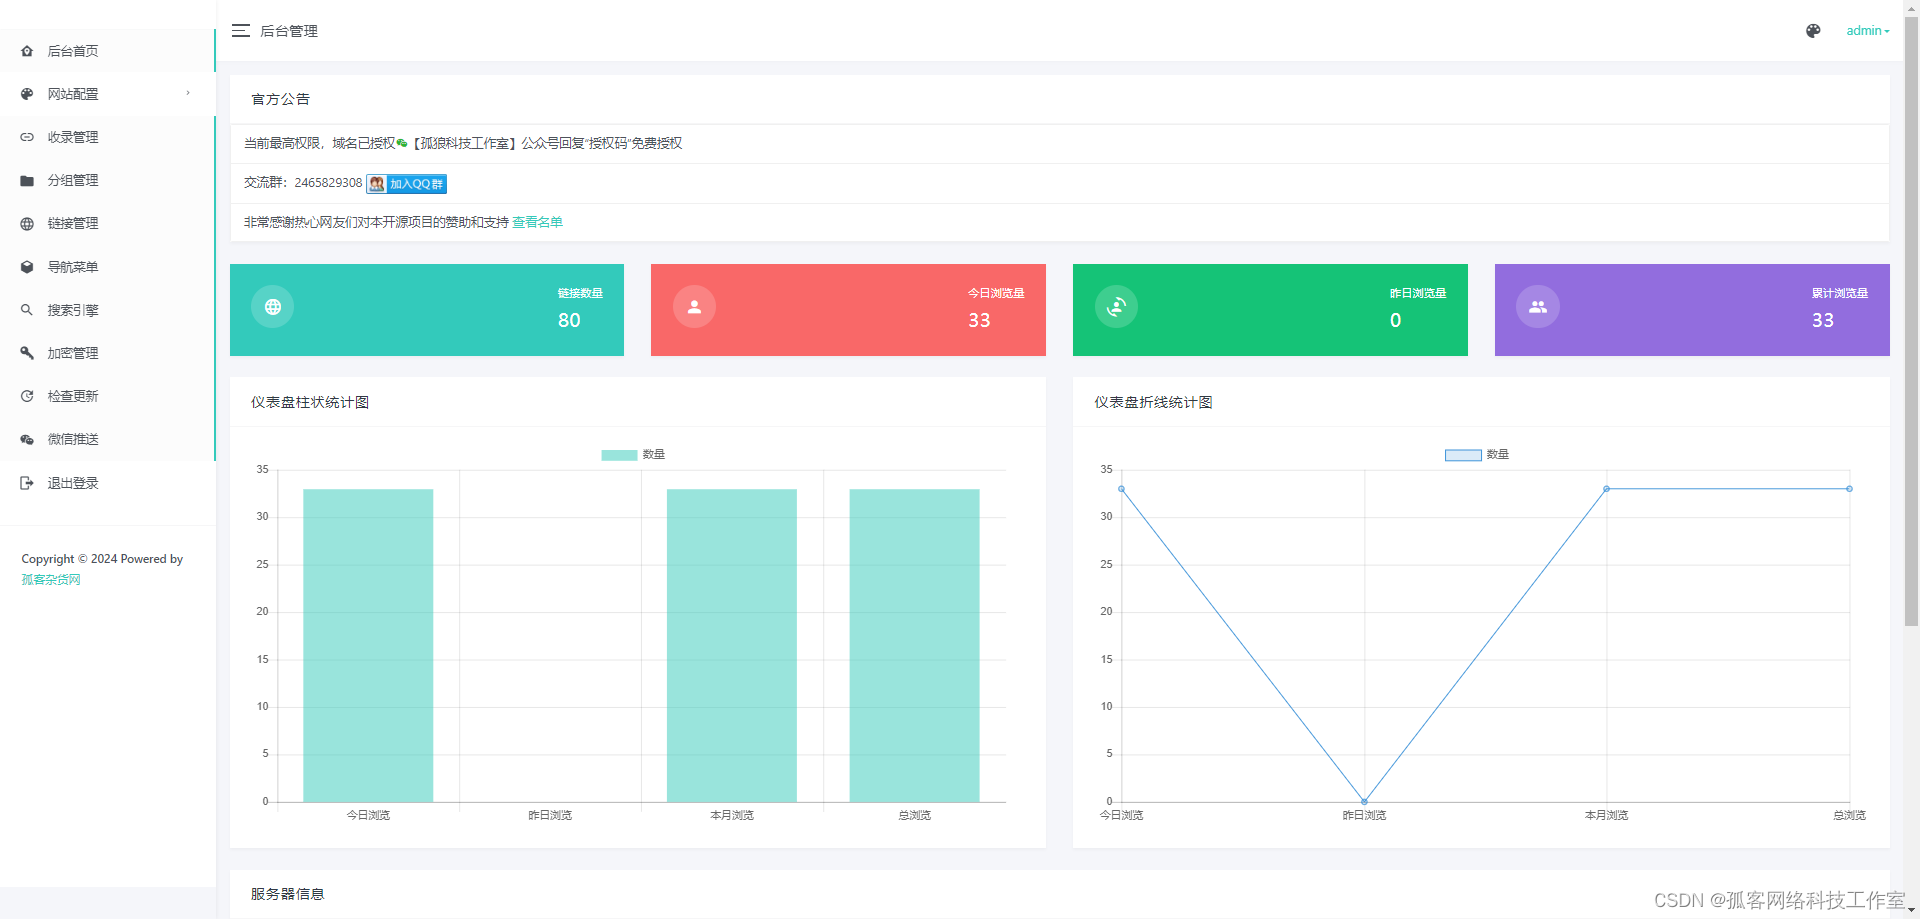
Task: Click the user icon on 今日浏览量 card
Action: tap(694, 307)
